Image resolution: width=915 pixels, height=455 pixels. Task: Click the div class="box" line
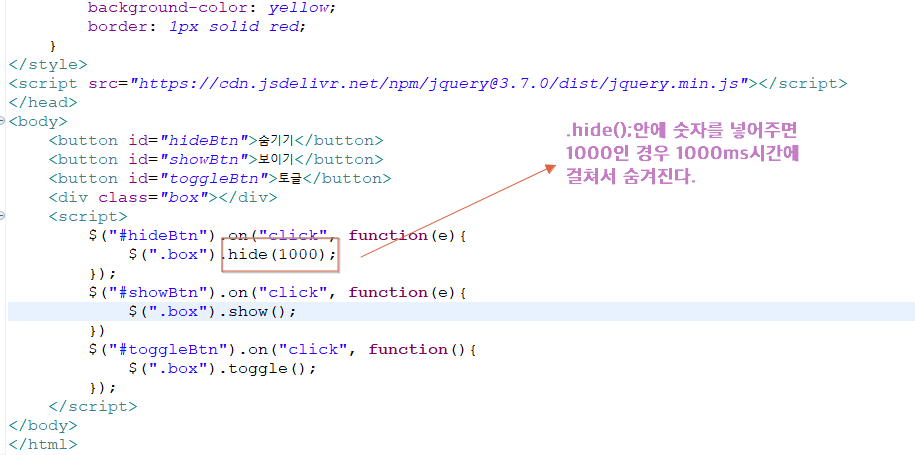(163, 197)
